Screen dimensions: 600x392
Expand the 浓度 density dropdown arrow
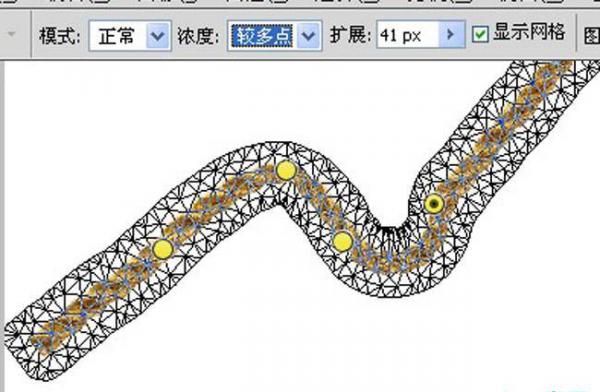pyautogui.click(x=309, y=36)
